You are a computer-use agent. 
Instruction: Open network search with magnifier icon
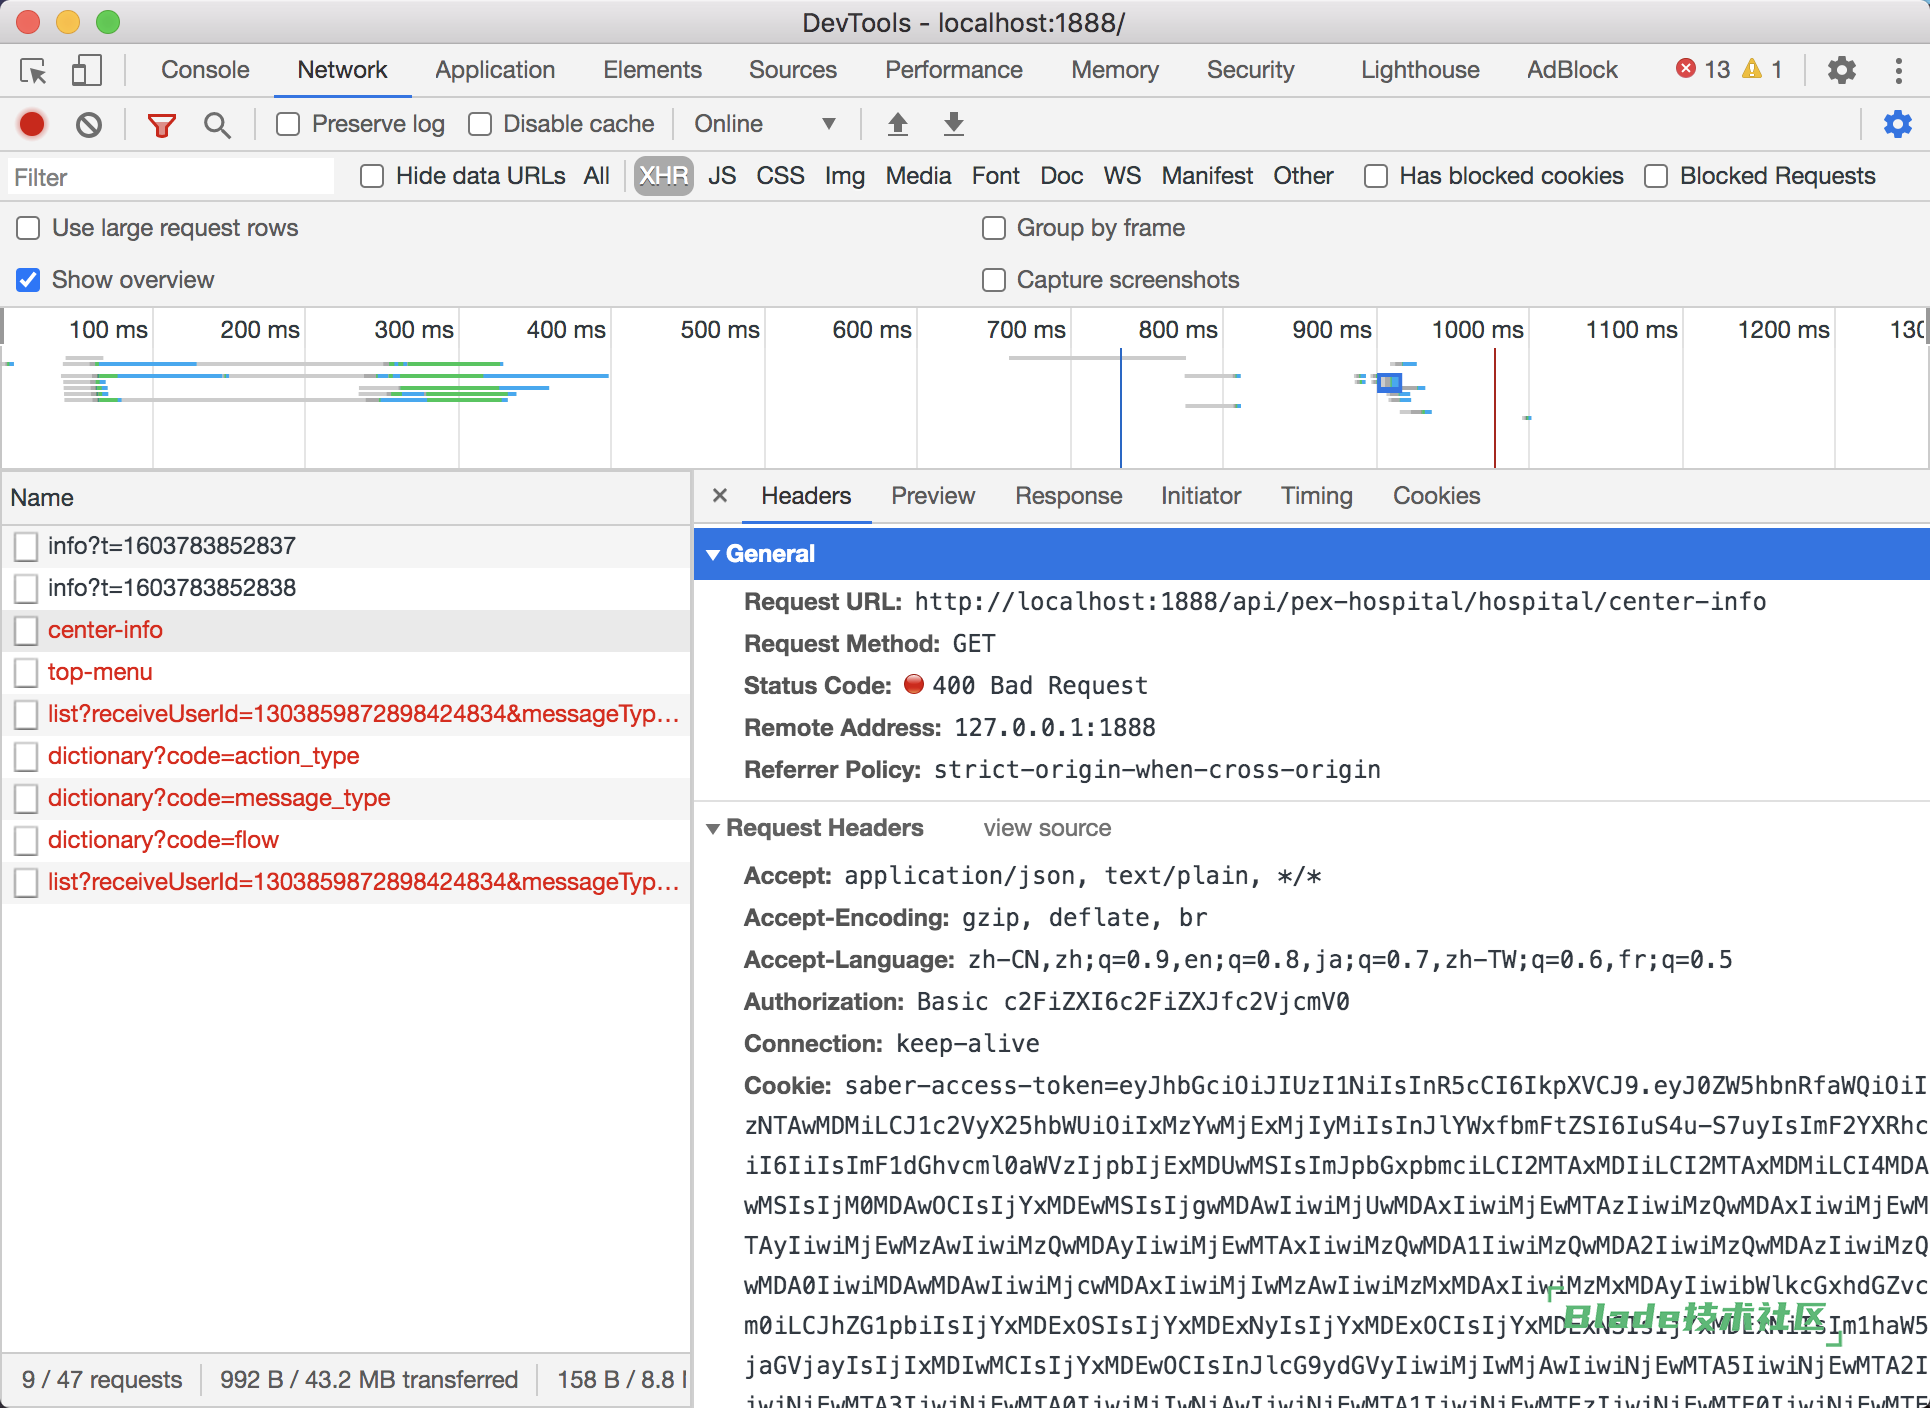(216, 125)
